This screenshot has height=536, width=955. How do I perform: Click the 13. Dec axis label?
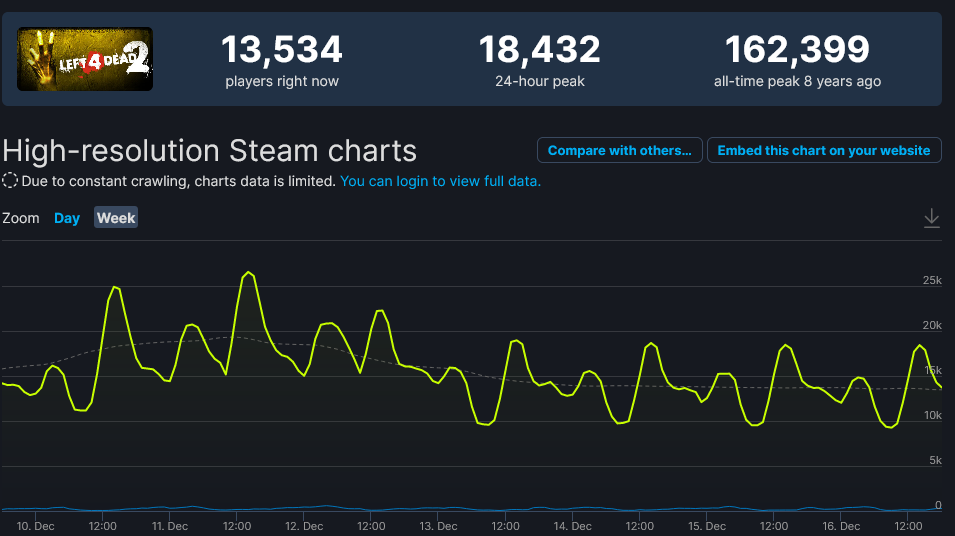(x=438, y=526)
